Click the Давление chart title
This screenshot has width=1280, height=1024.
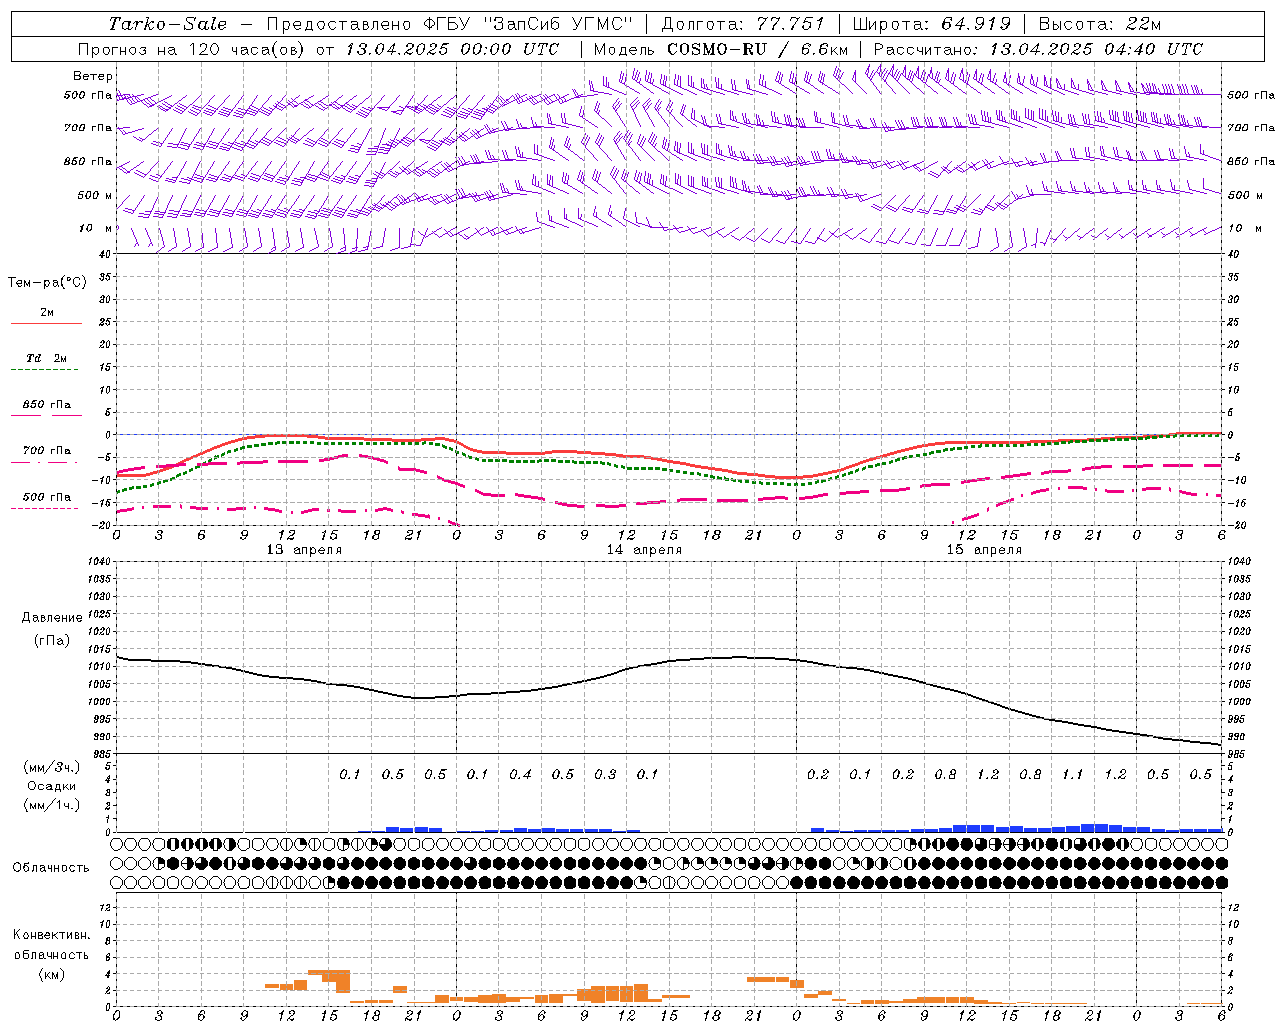pos(52,618)
